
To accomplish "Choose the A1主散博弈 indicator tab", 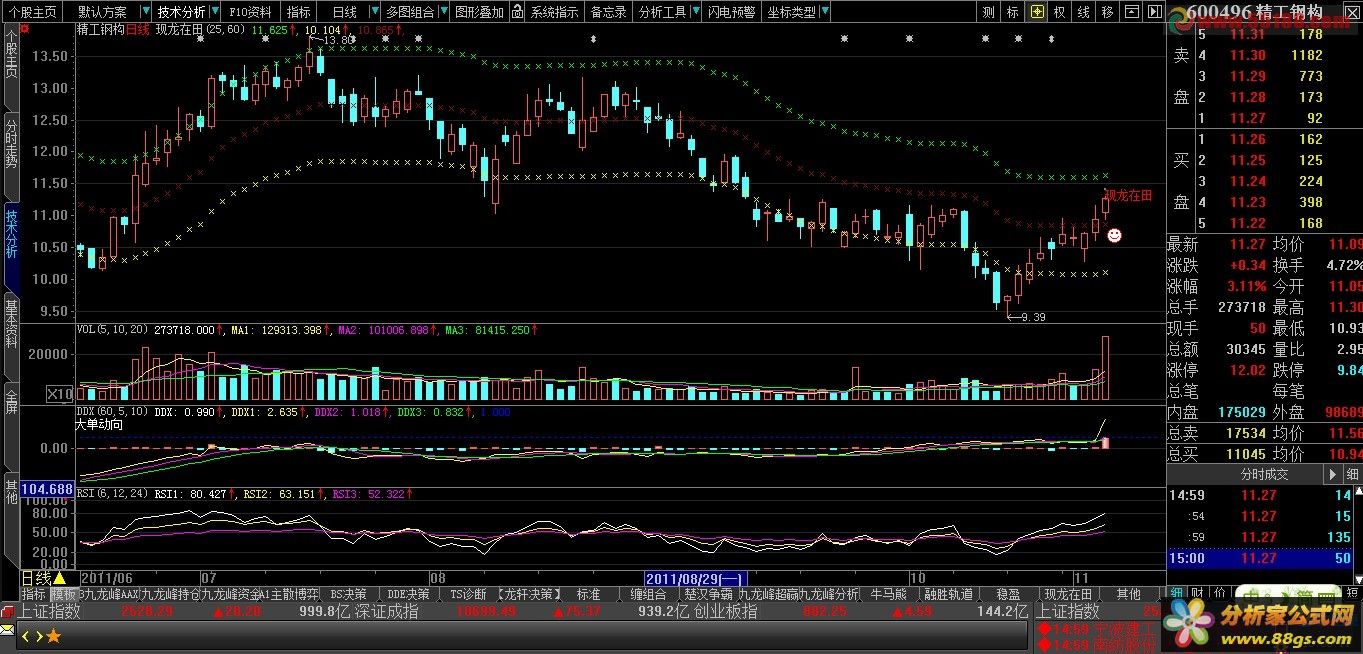I will pos(289,594).
